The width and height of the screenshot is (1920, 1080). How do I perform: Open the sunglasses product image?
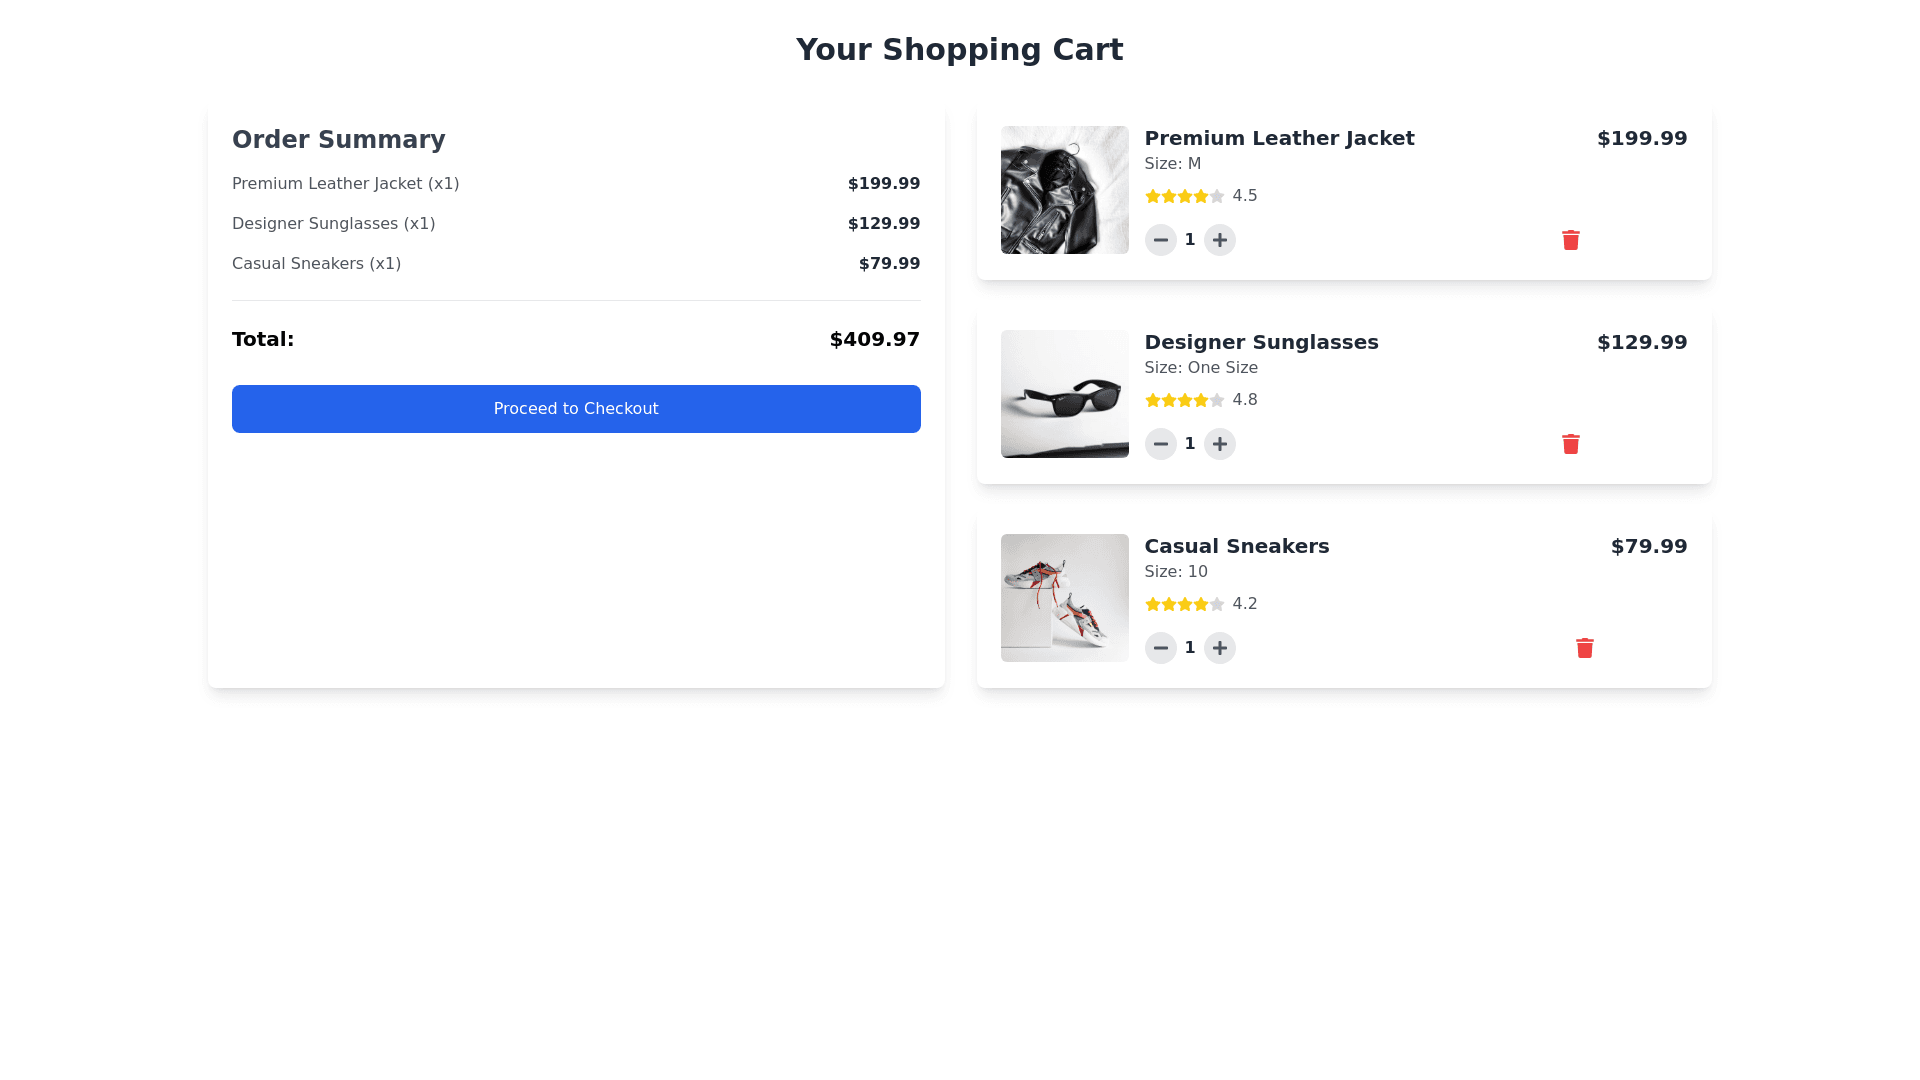click(x=1064, y=394)
